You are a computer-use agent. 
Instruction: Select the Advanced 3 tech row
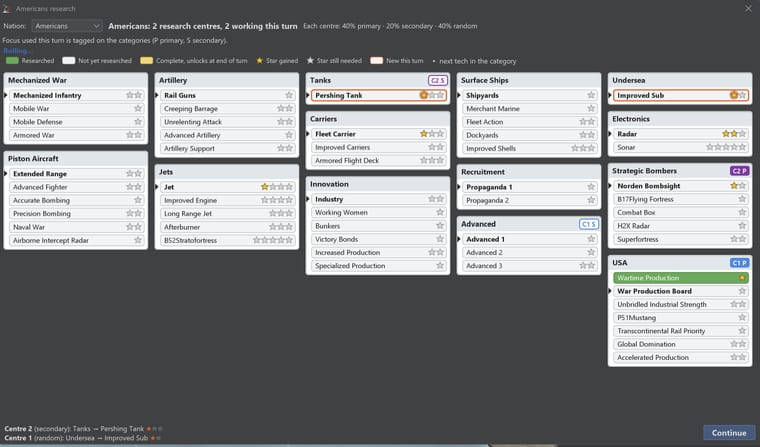[x=529, y=266]
